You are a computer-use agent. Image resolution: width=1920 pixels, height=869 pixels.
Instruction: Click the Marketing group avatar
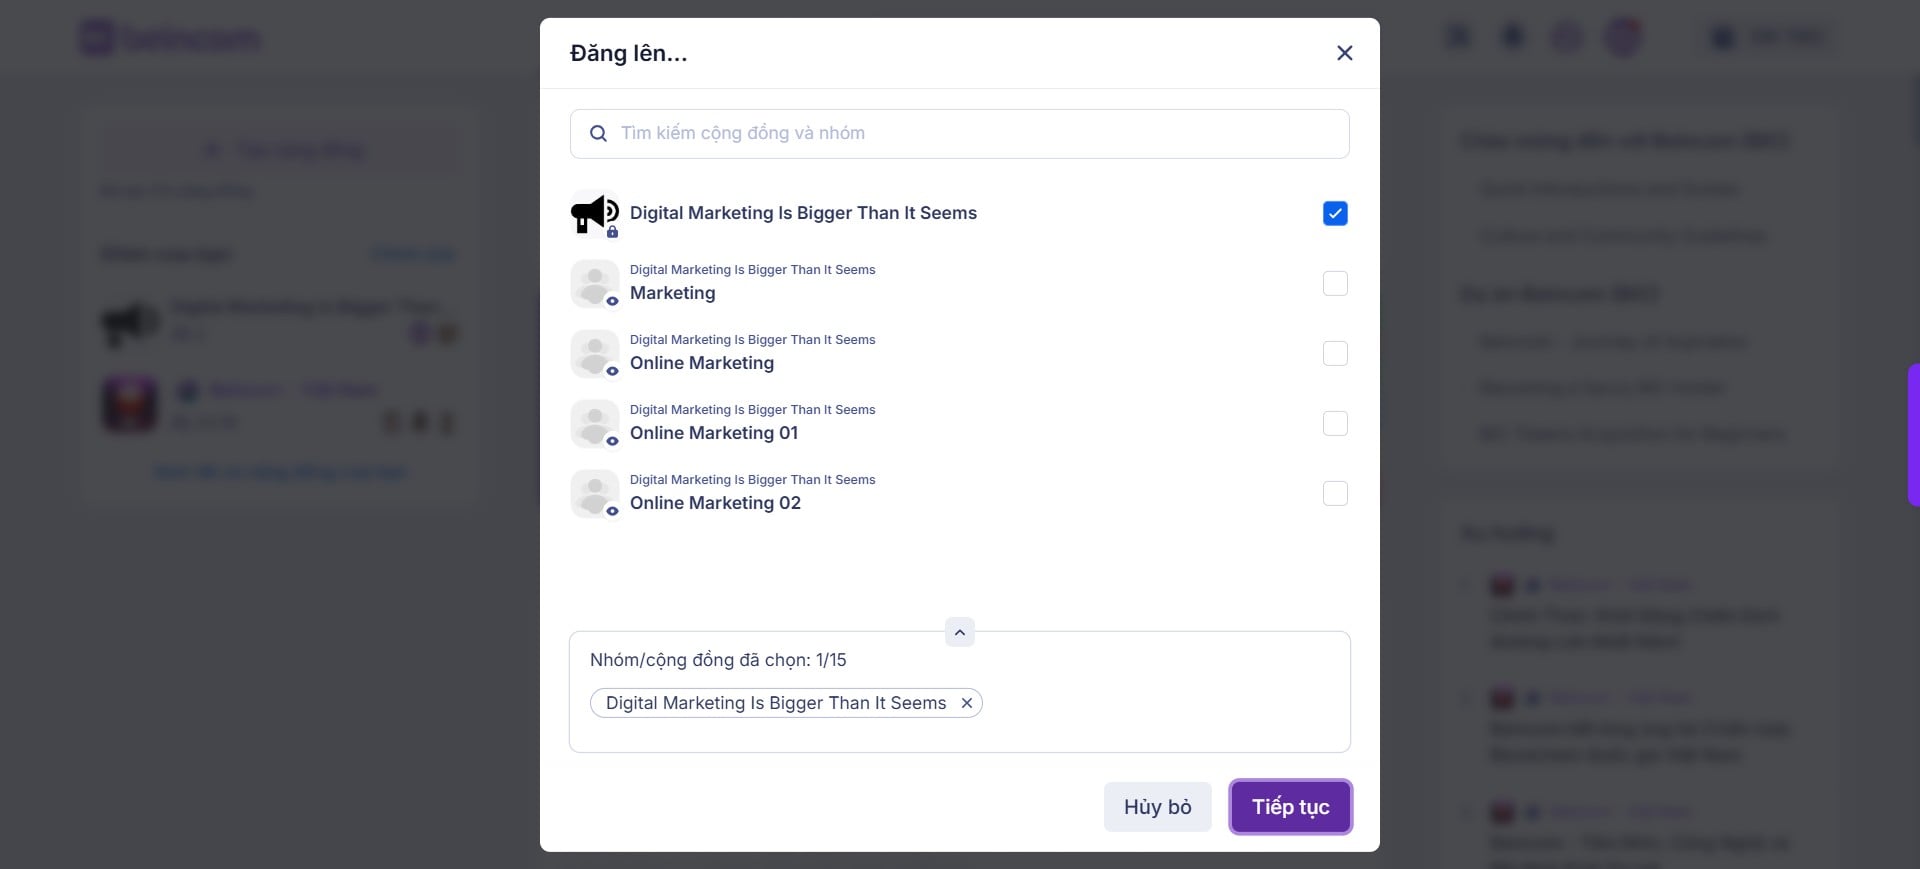pos(594,284)
